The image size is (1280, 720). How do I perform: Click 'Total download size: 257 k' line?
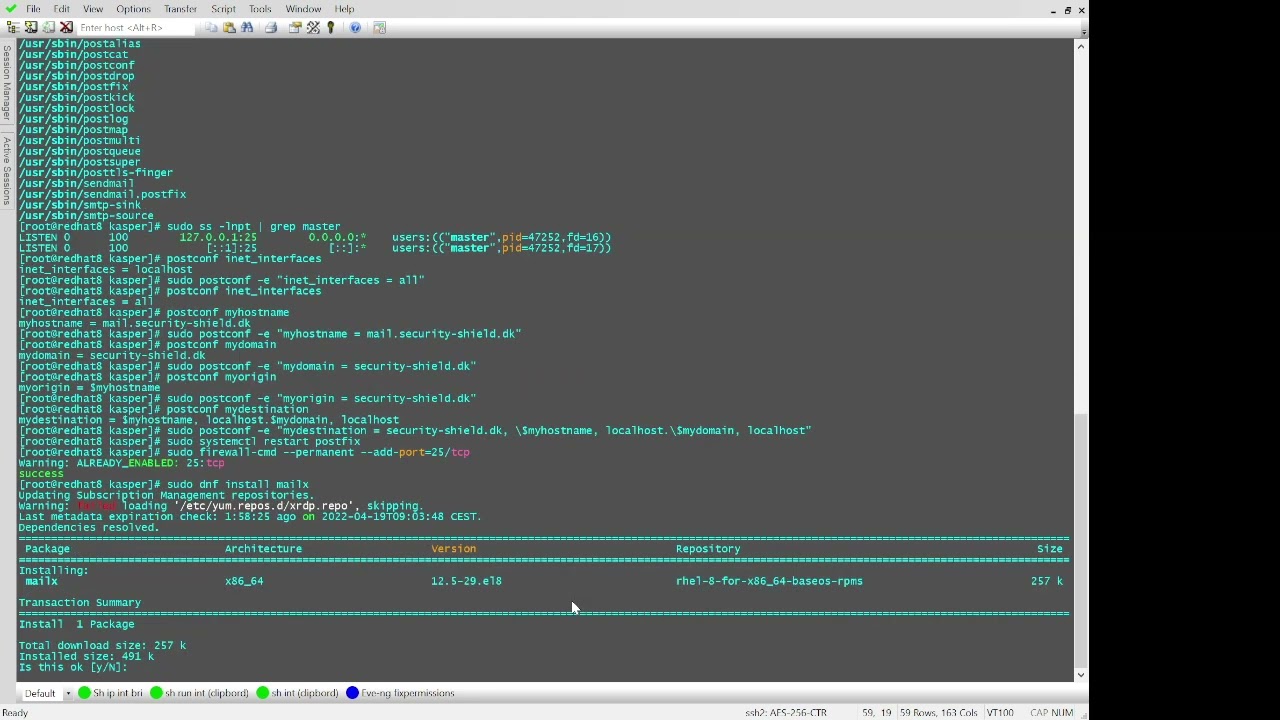pyautogui.click(x=102, y=646)
